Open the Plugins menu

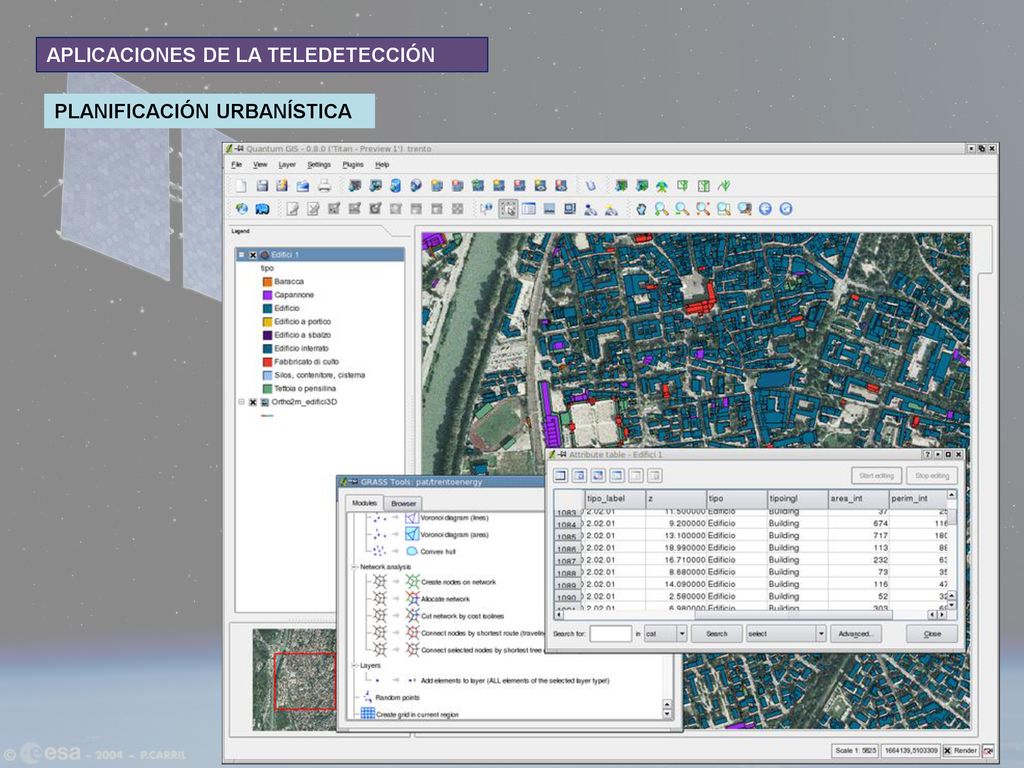pos(353,165)
